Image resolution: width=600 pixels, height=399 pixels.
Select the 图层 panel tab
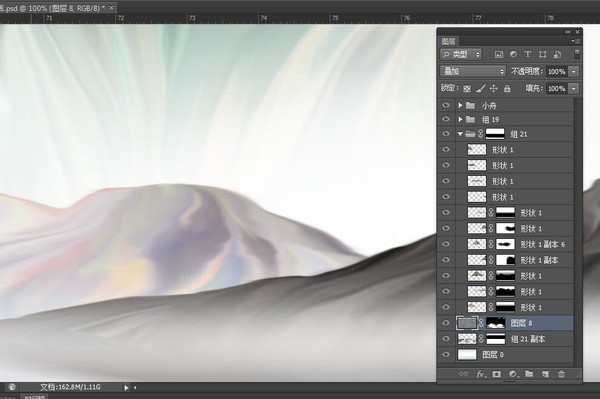click(x=448, y=41)
